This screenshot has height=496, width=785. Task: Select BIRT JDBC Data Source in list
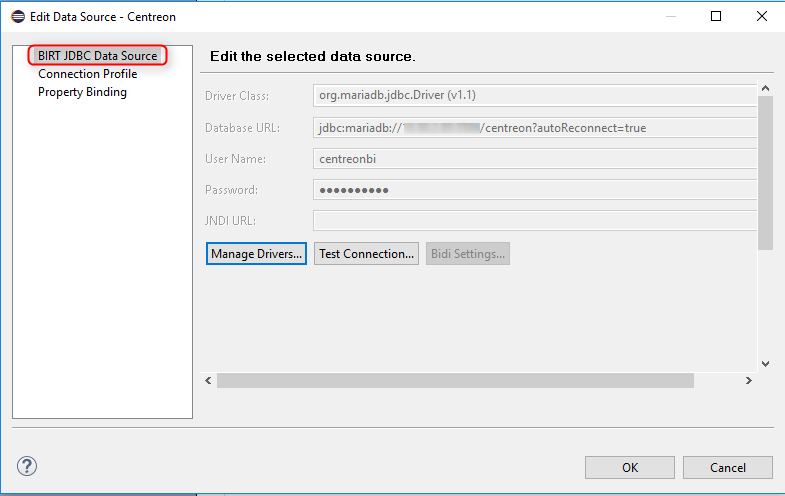(x=97, y=56)
